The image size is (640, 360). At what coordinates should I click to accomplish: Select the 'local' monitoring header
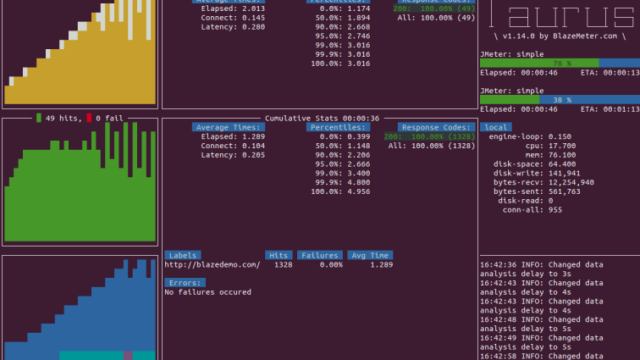[496, 127]
